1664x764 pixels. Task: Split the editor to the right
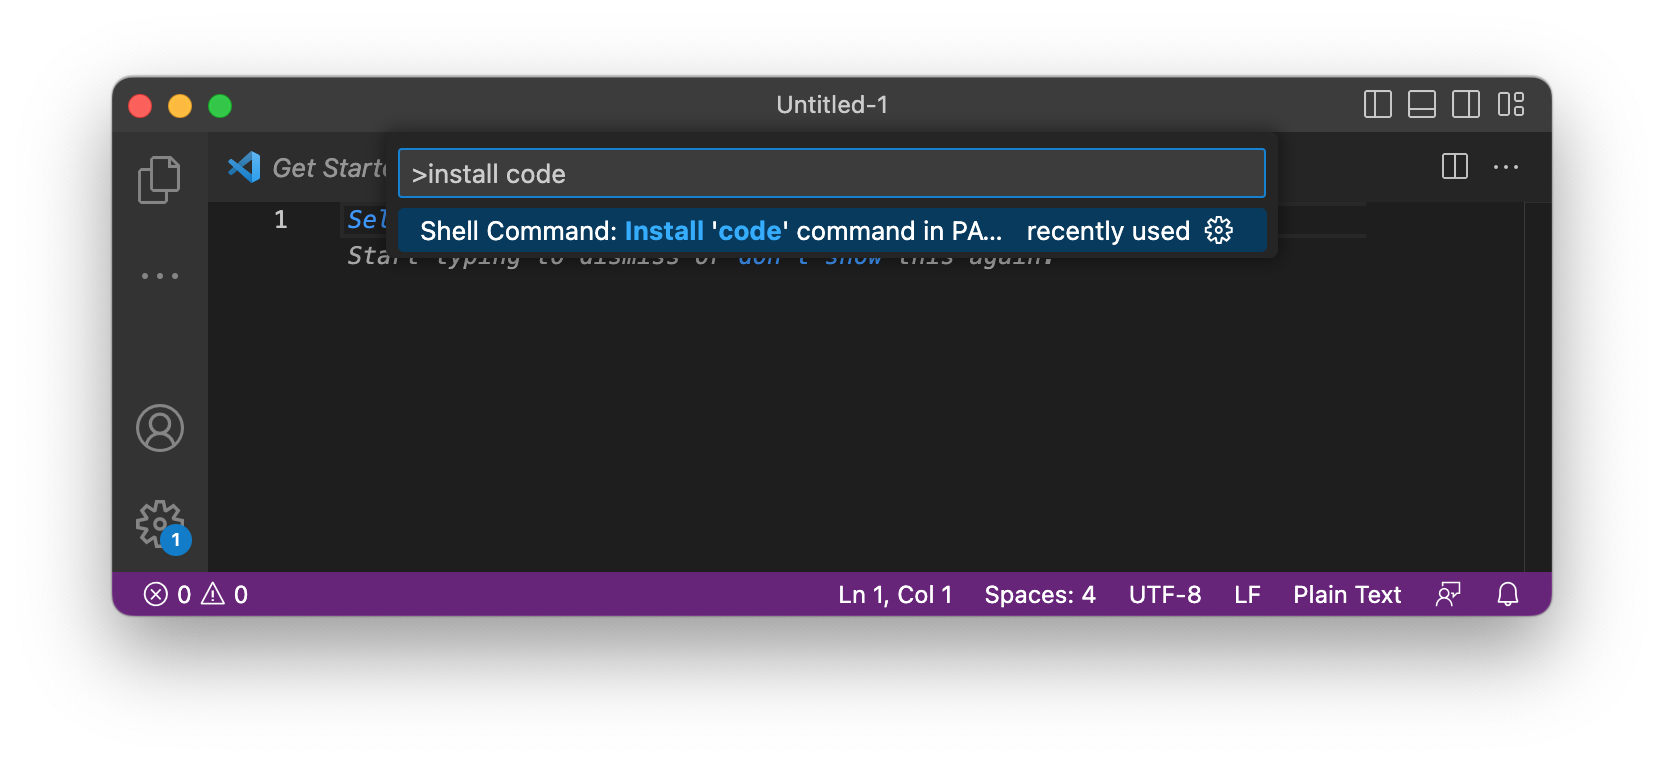coord(1454,167)
